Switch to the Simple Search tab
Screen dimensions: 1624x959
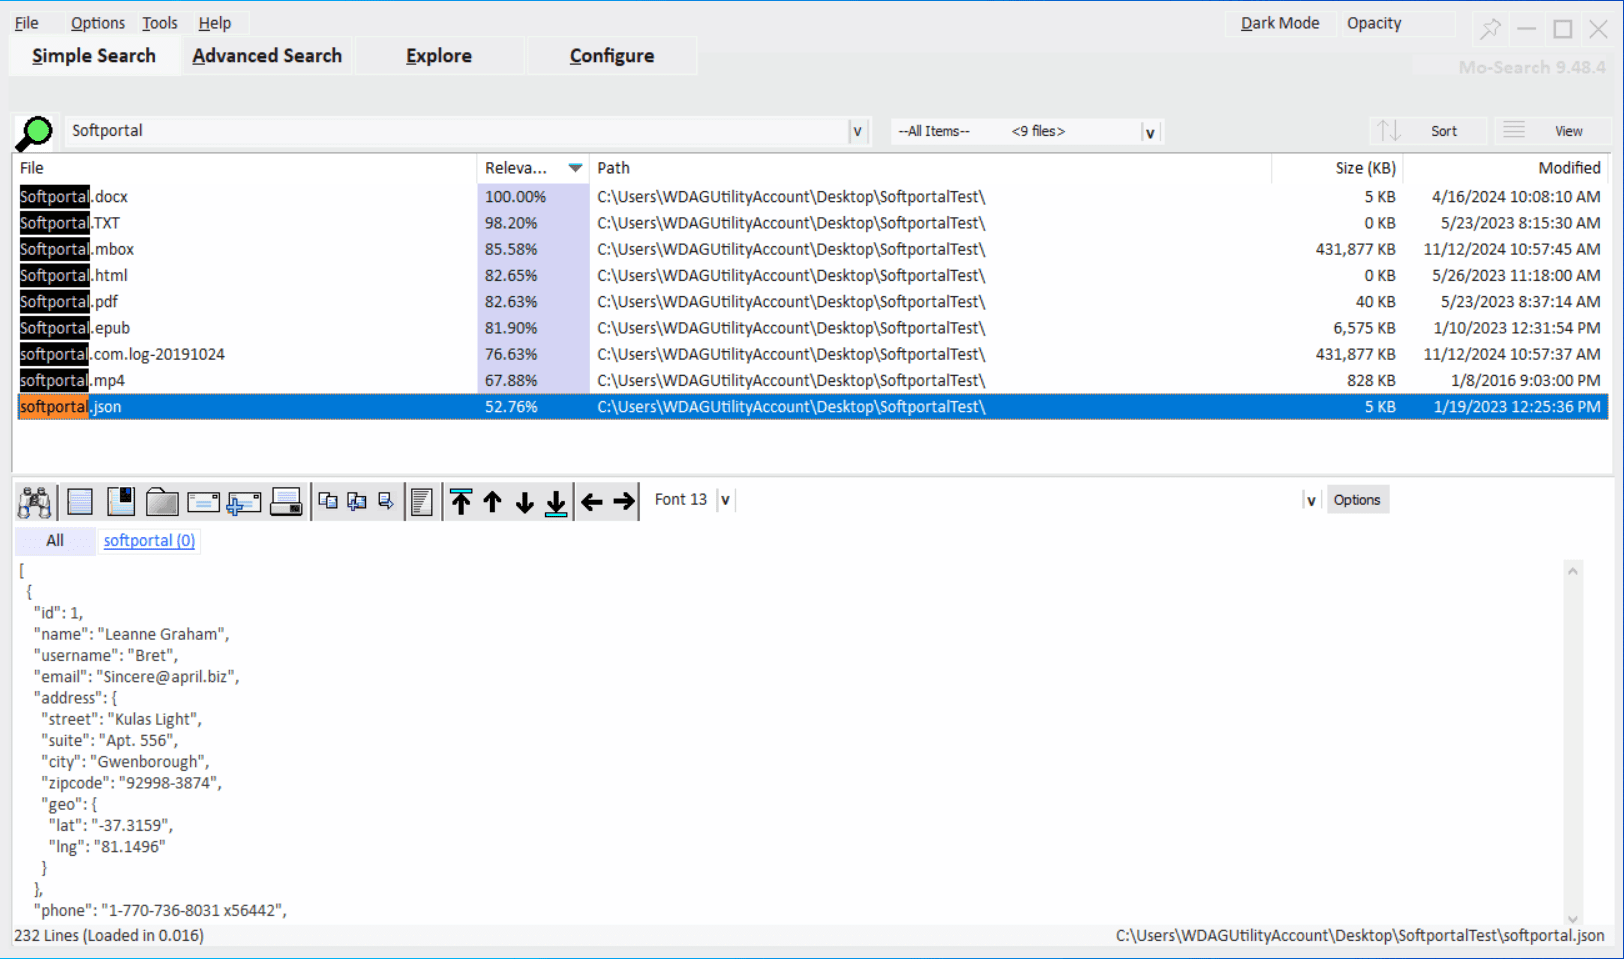tap(94, 56)
